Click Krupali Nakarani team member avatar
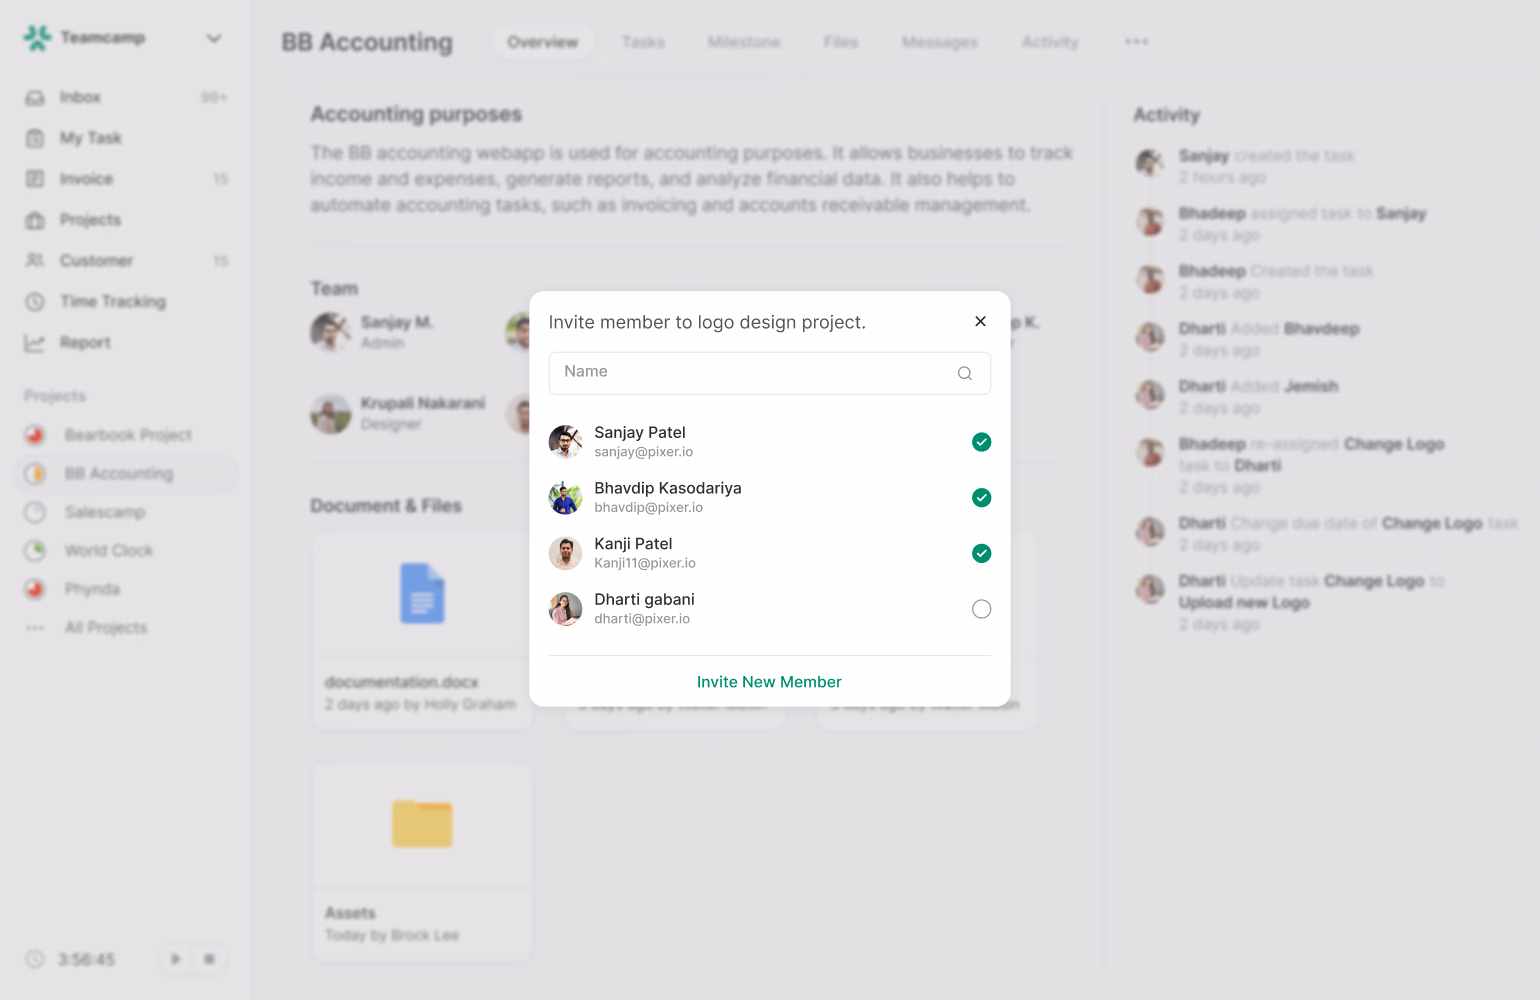This screenshot has height=1000, width=1540. pyautogui.click(x=330, y=414)
